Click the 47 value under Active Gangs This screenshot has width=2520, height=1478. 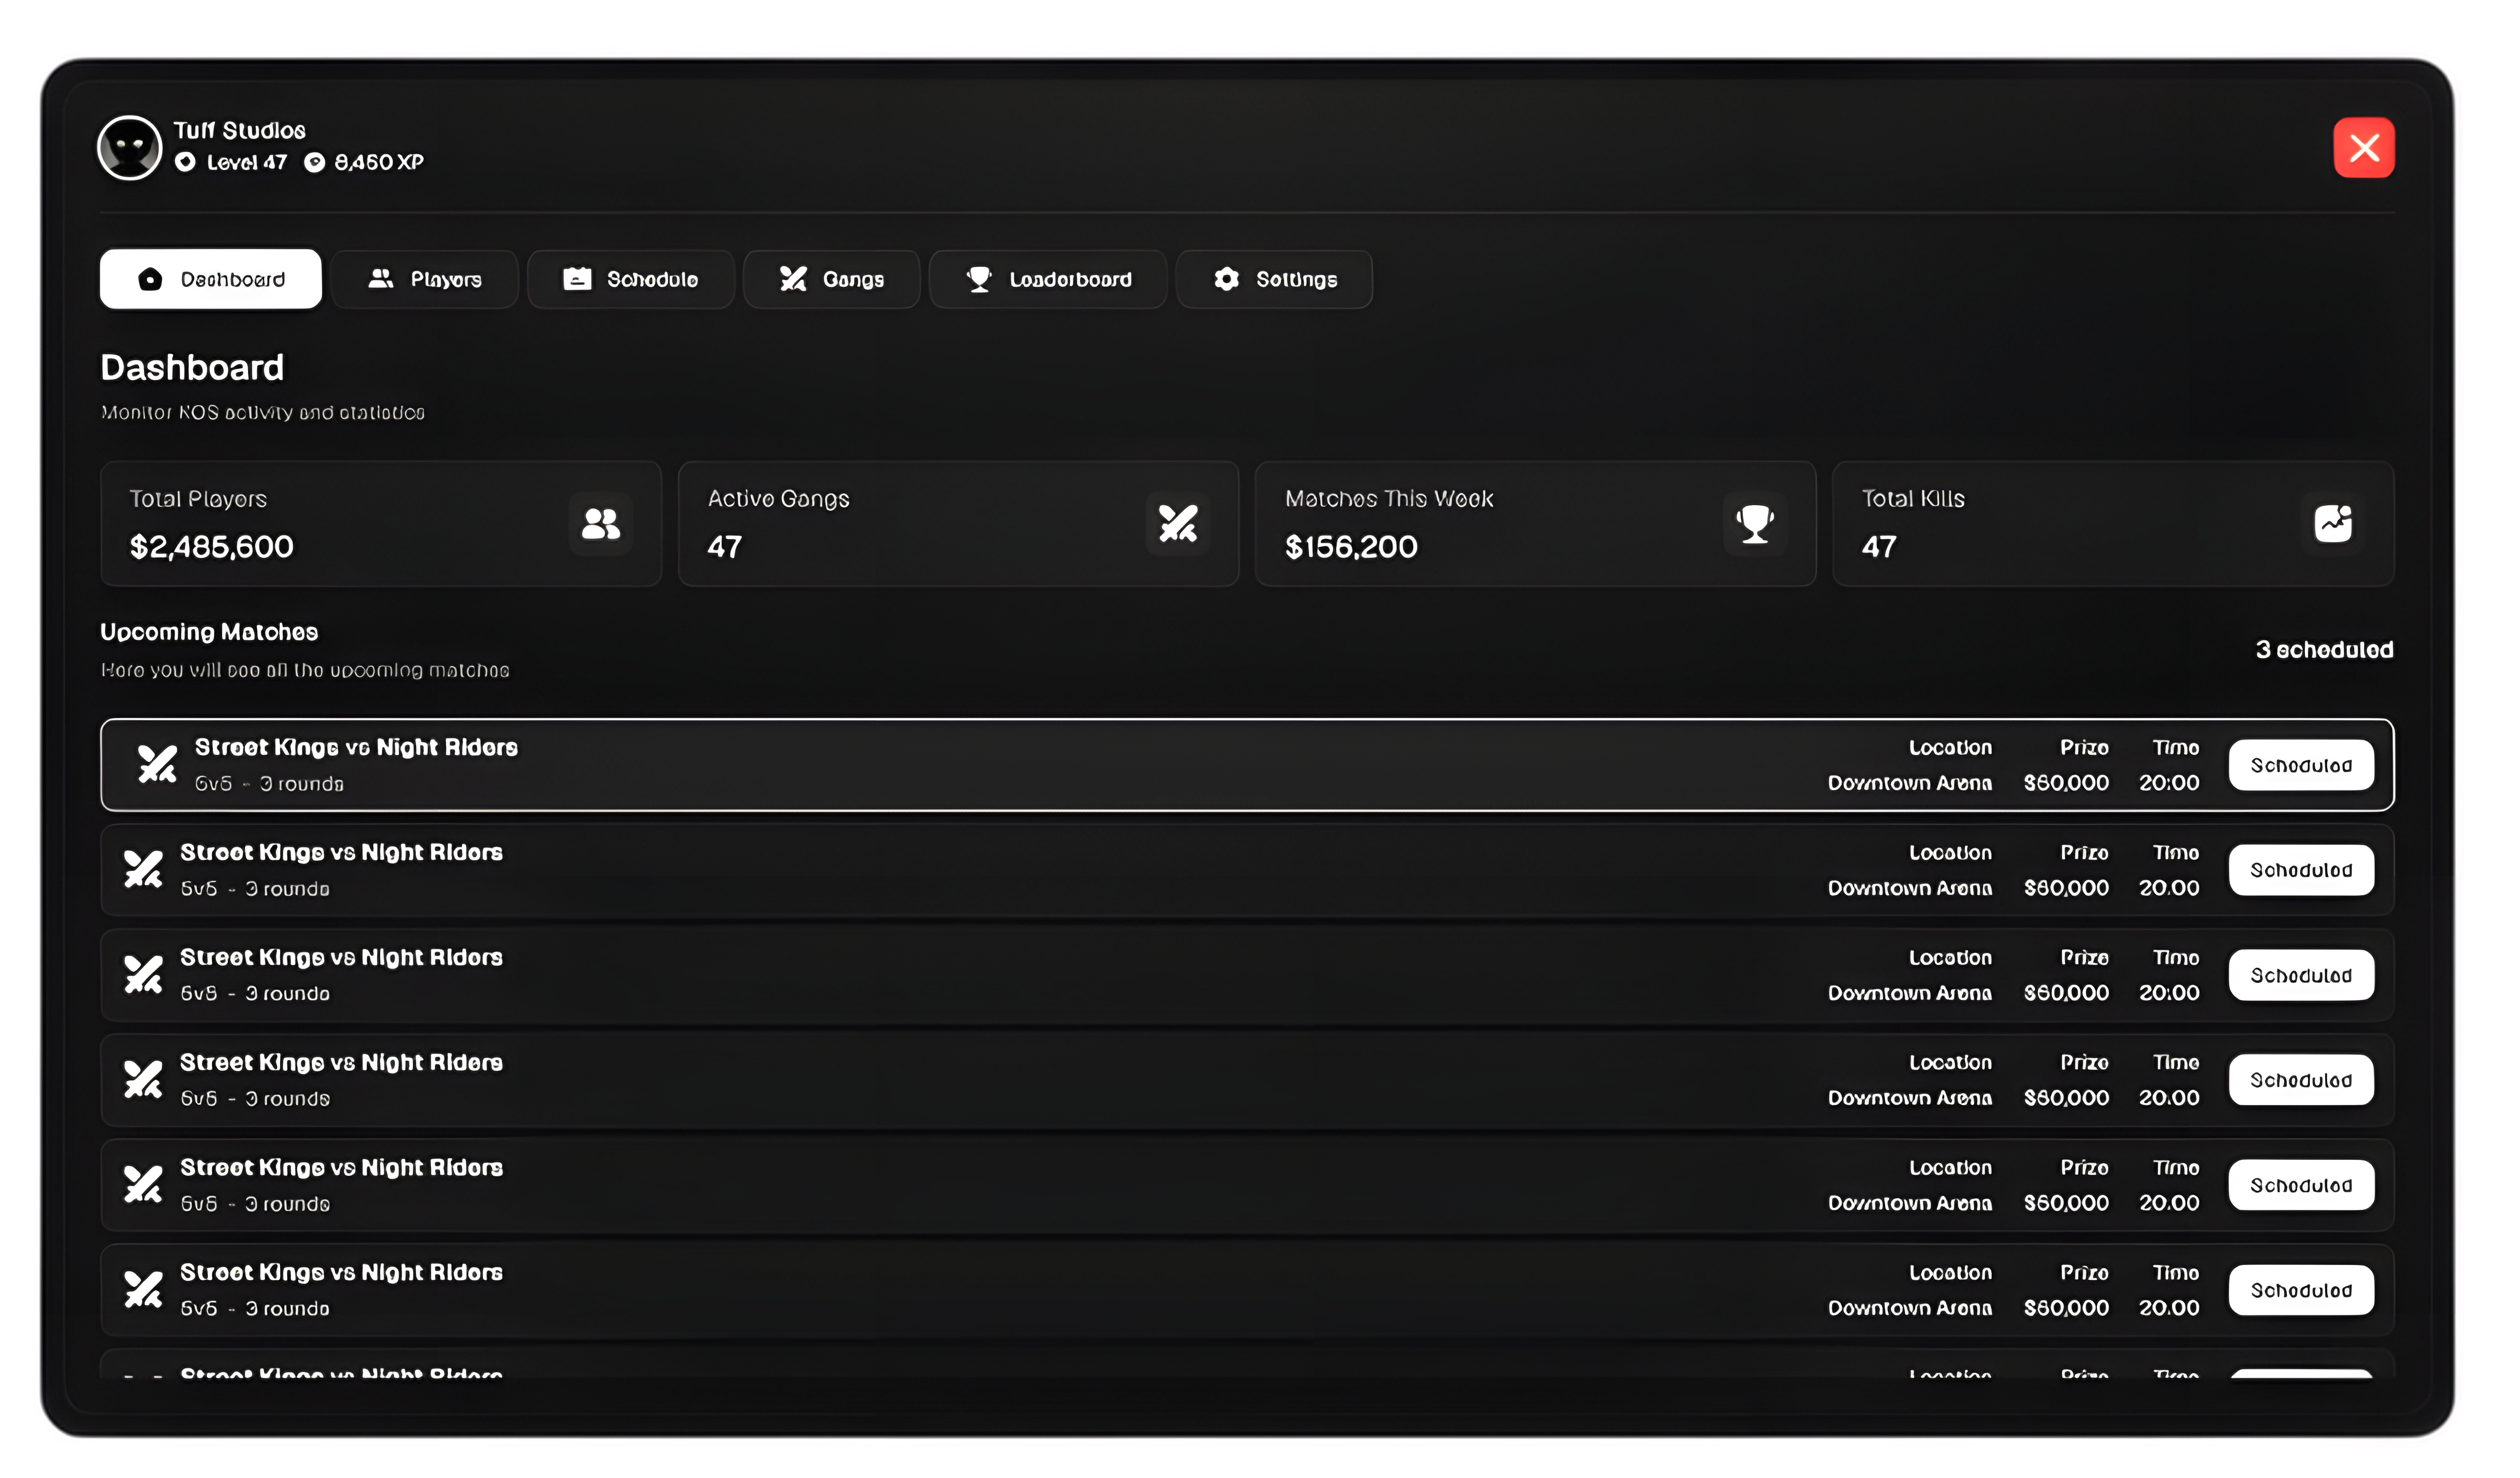pyautogui.click(x=725, y=547)
